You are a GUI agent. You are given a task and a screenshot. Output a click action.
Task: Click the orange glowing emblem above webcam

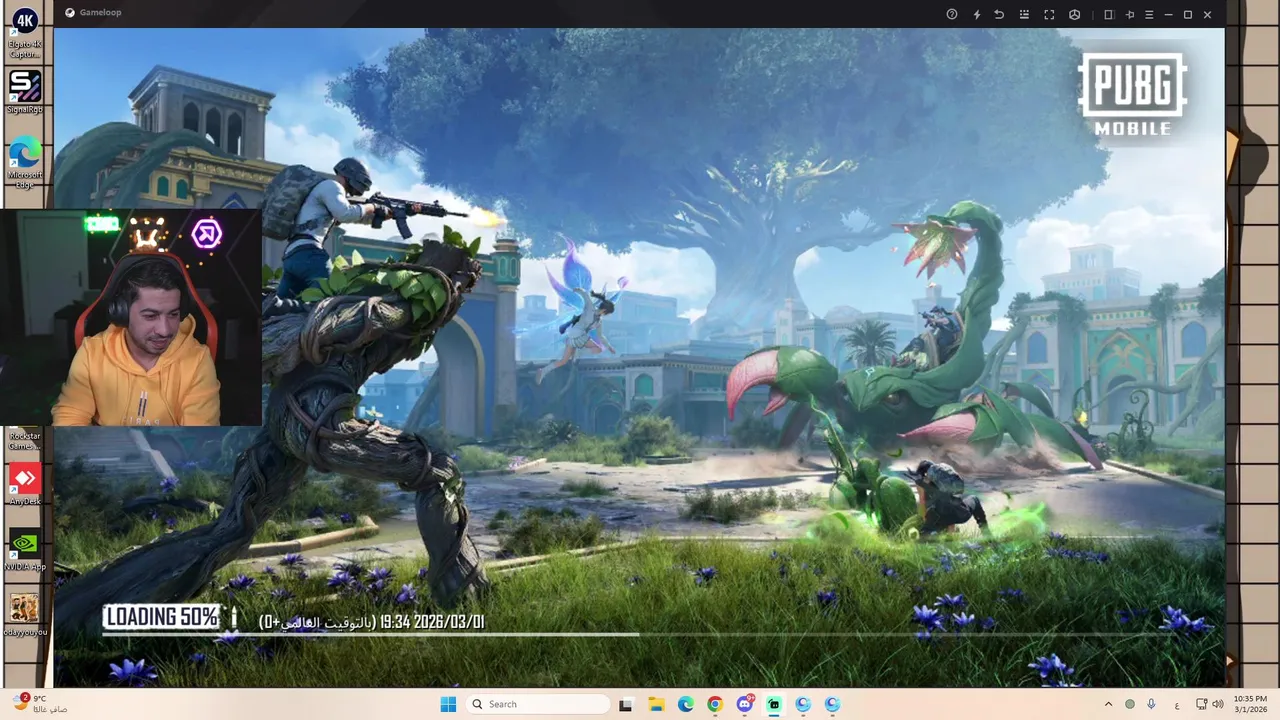pos(148,235)
